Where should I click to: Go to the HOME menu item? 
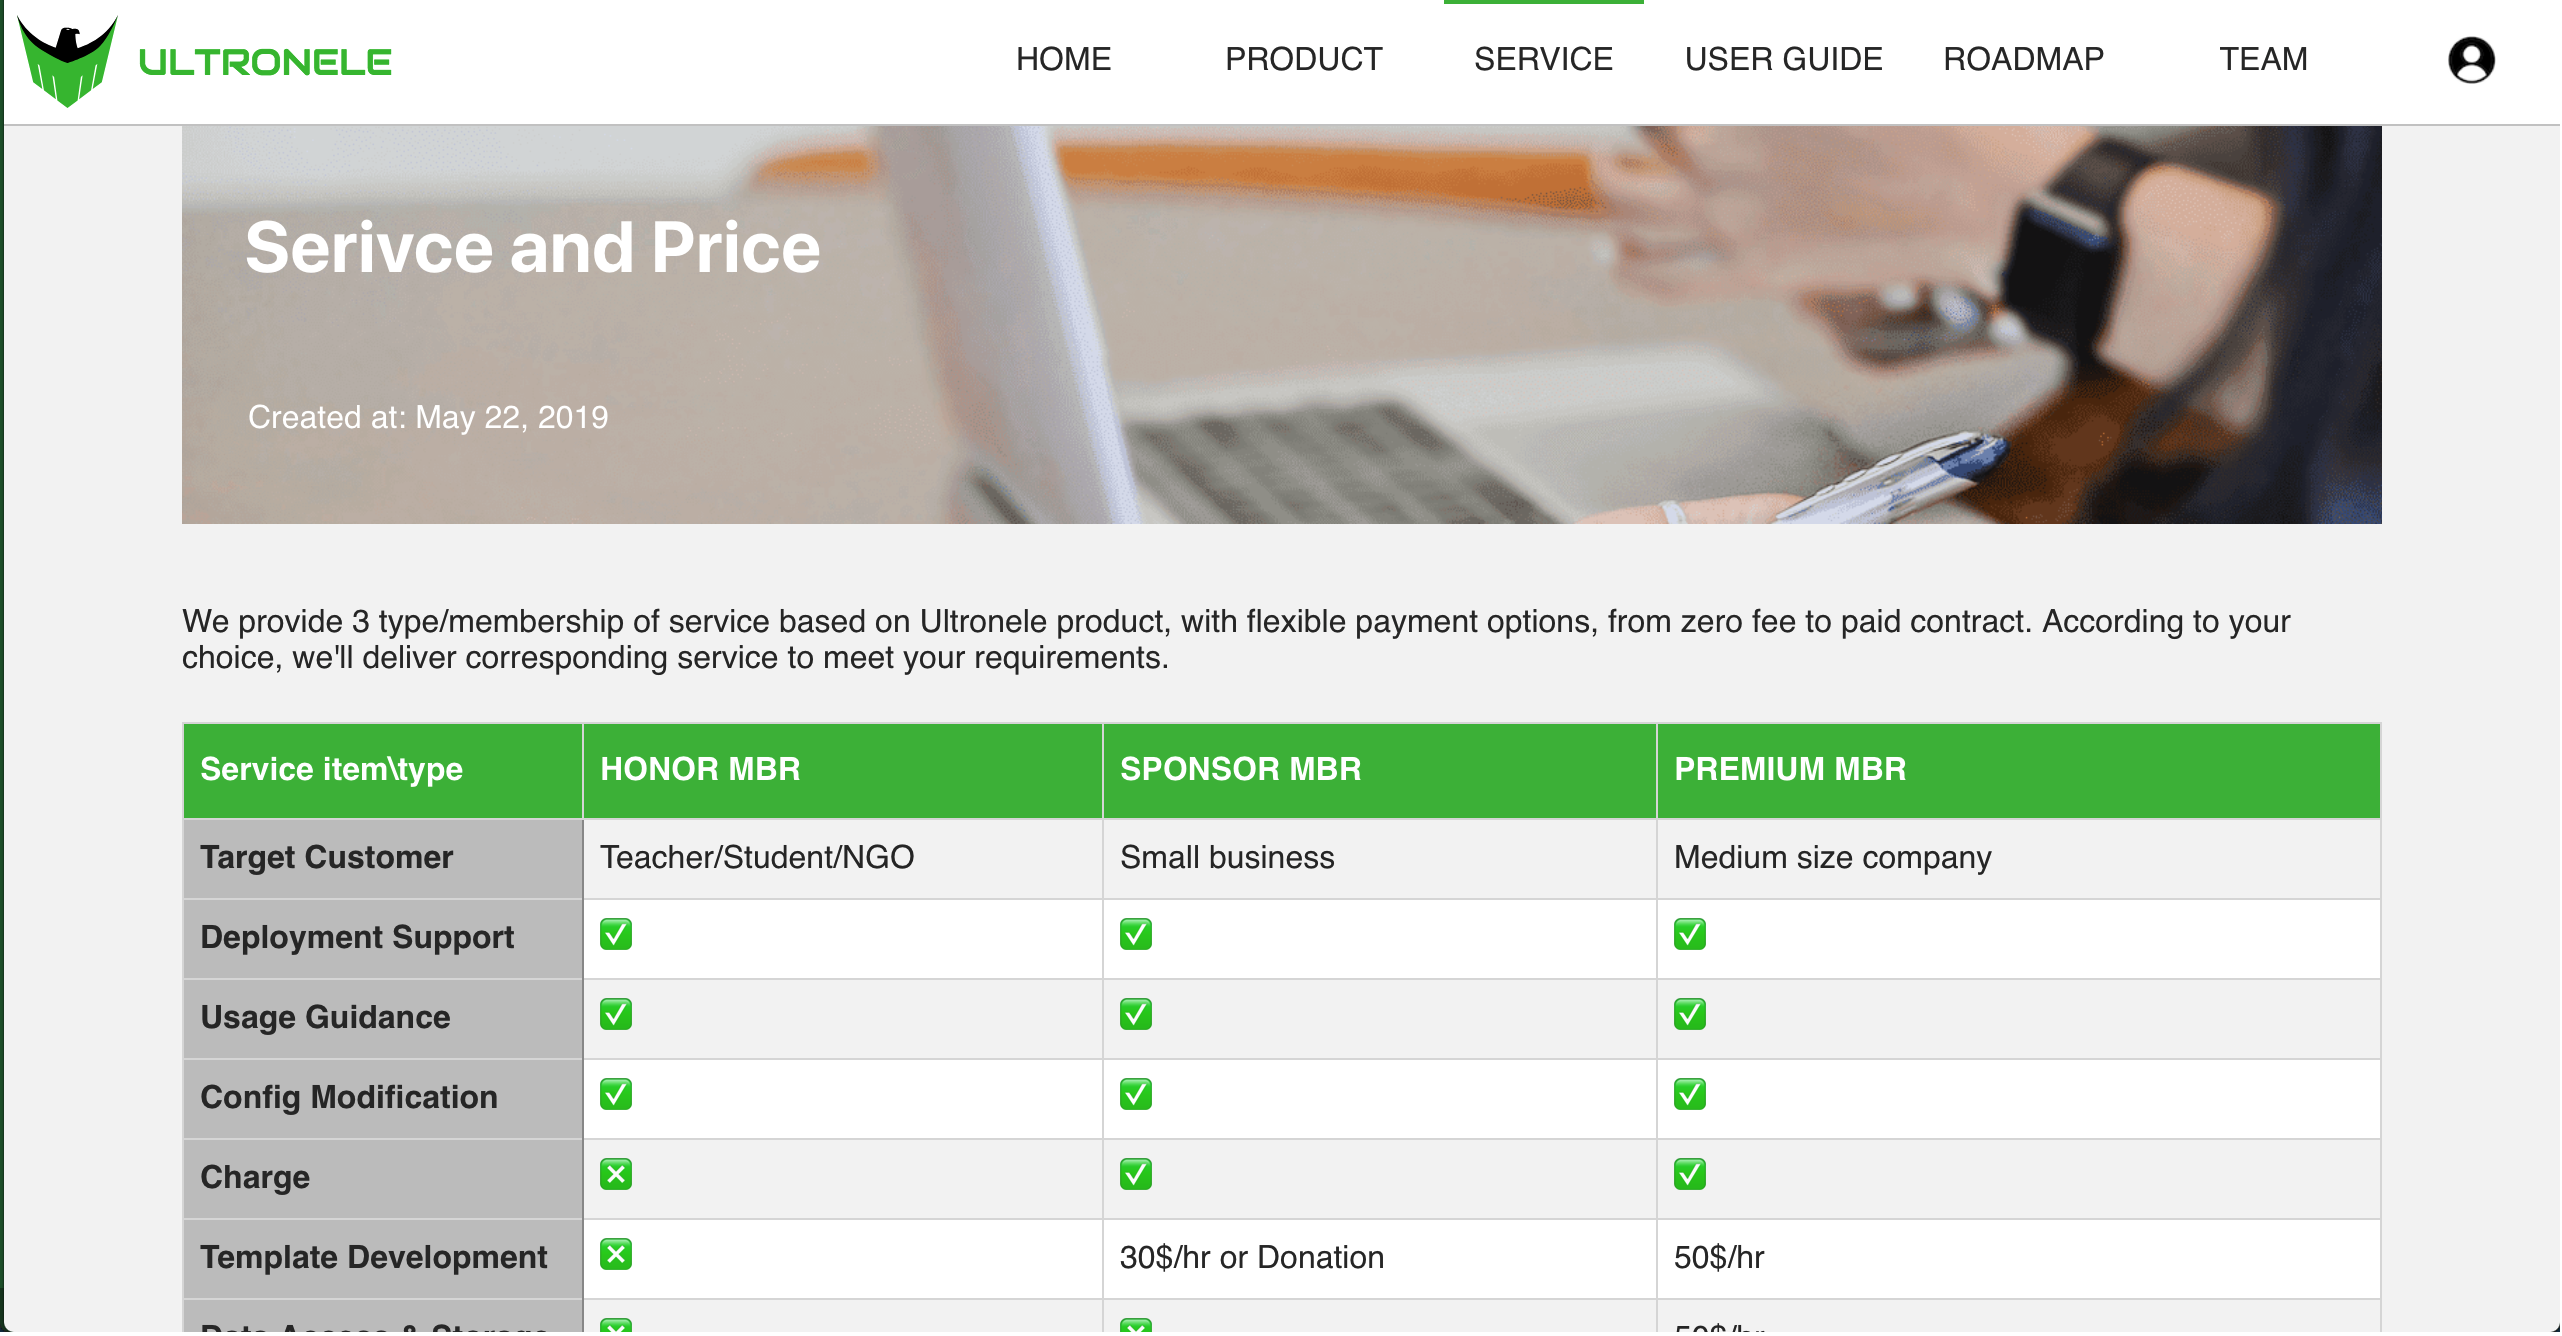pyautogui.click(x=1063, y=60)
